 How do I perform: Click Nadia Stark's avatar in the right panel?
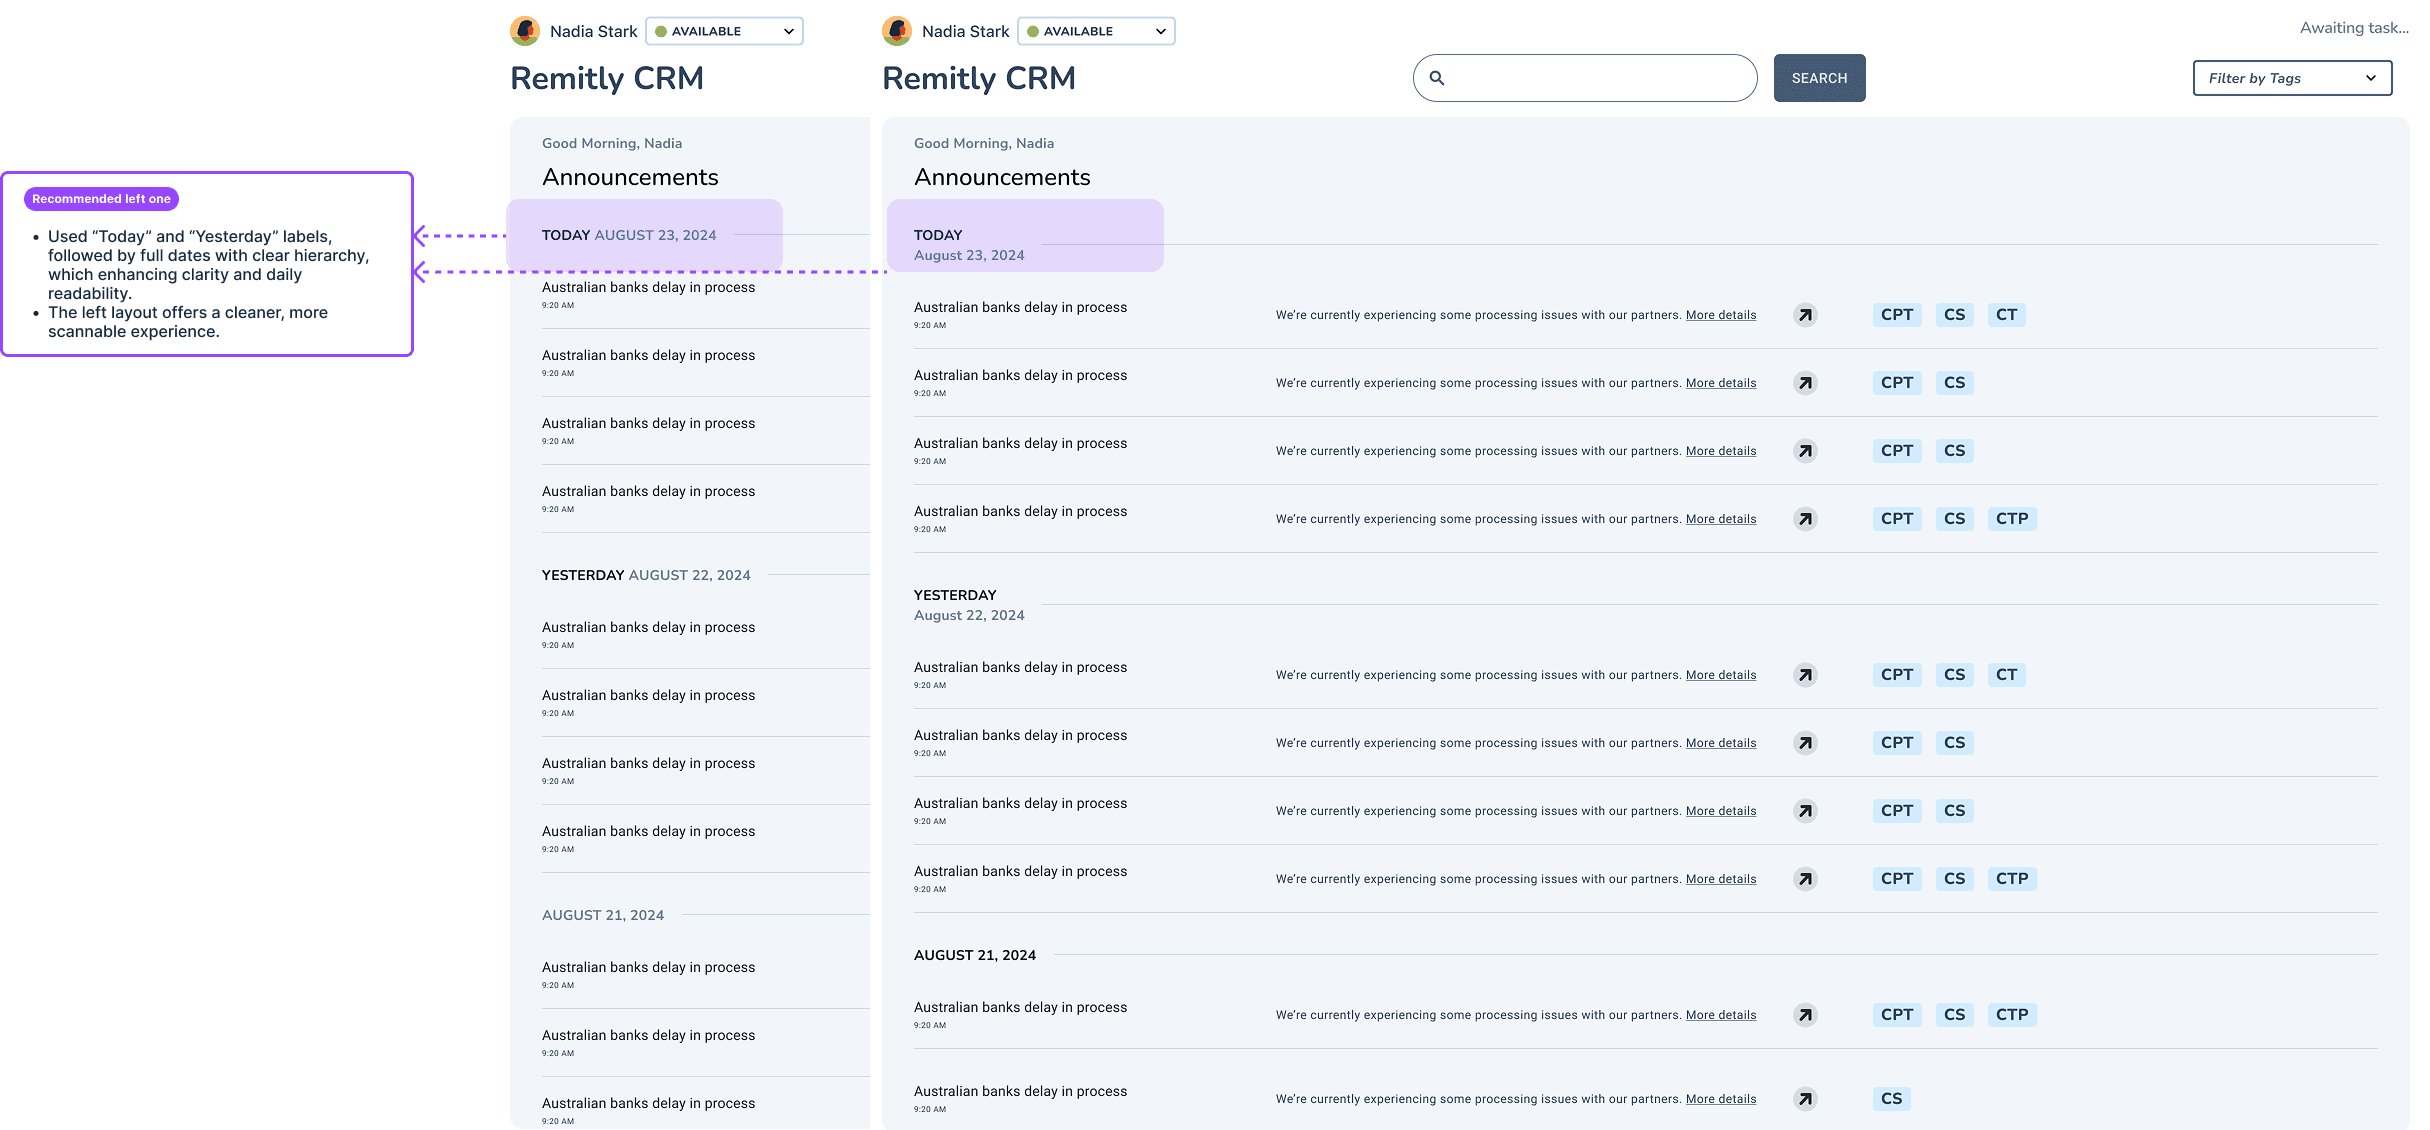(x=897, y=31)
